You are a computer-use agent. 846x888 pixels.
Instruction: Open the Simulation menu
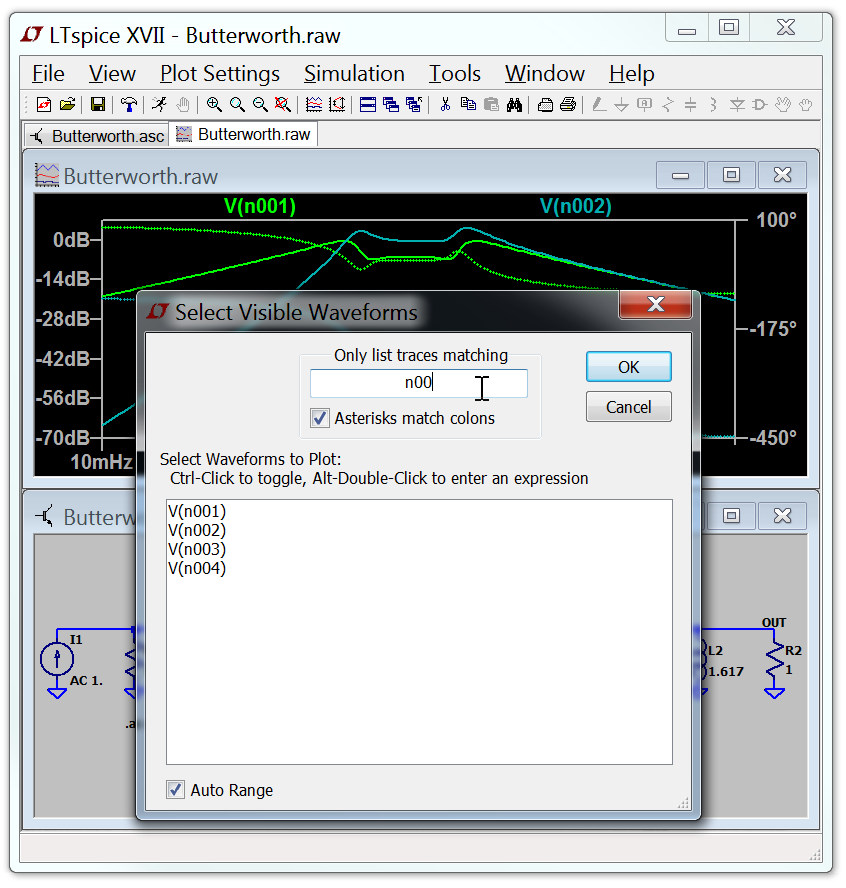coord(354,74)
